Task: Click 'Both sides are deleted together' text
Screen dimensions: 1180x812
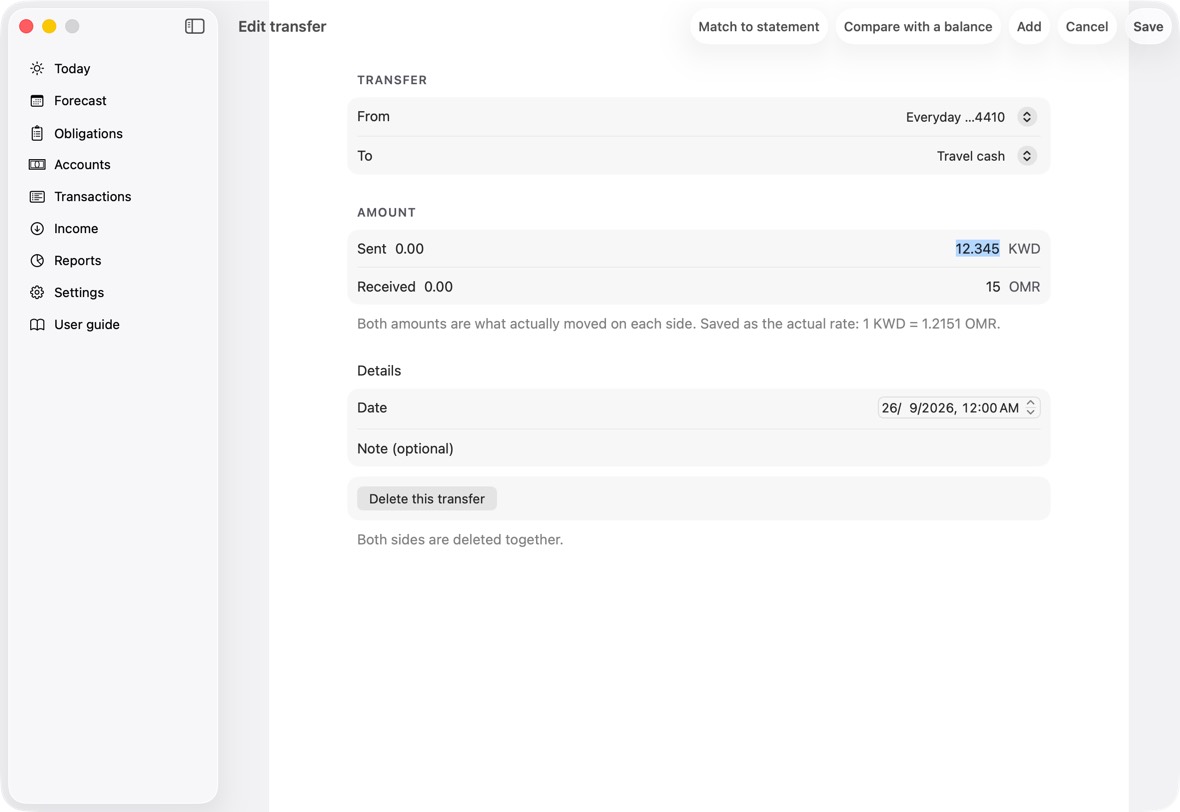Action: click(x=460, y=540)
